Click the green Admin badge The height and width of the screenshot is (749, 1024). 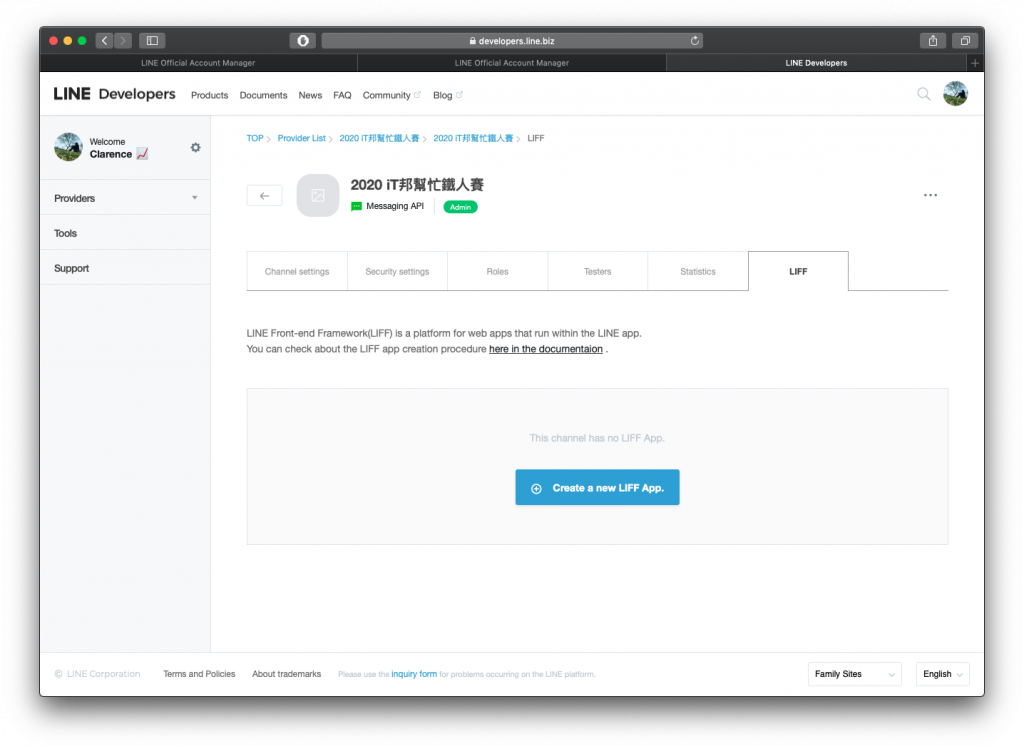coord(460,207)
